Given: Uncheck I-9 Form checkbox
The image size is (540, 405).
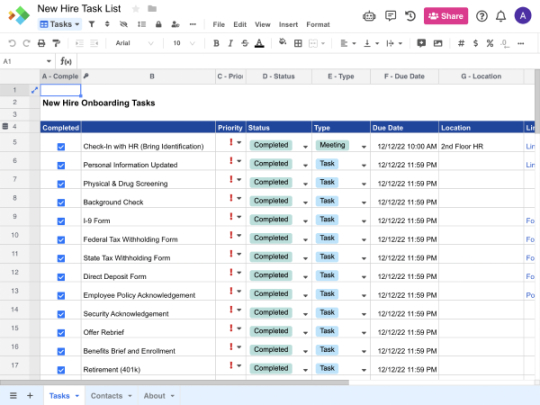Looking at the screenshot, I should click(x=61, y=221).
